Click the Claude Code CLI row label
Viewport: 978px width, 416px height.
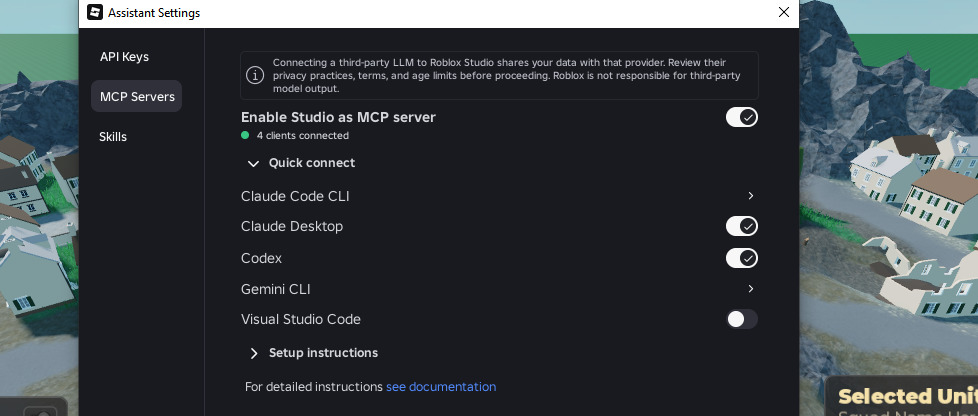(295, 196)
